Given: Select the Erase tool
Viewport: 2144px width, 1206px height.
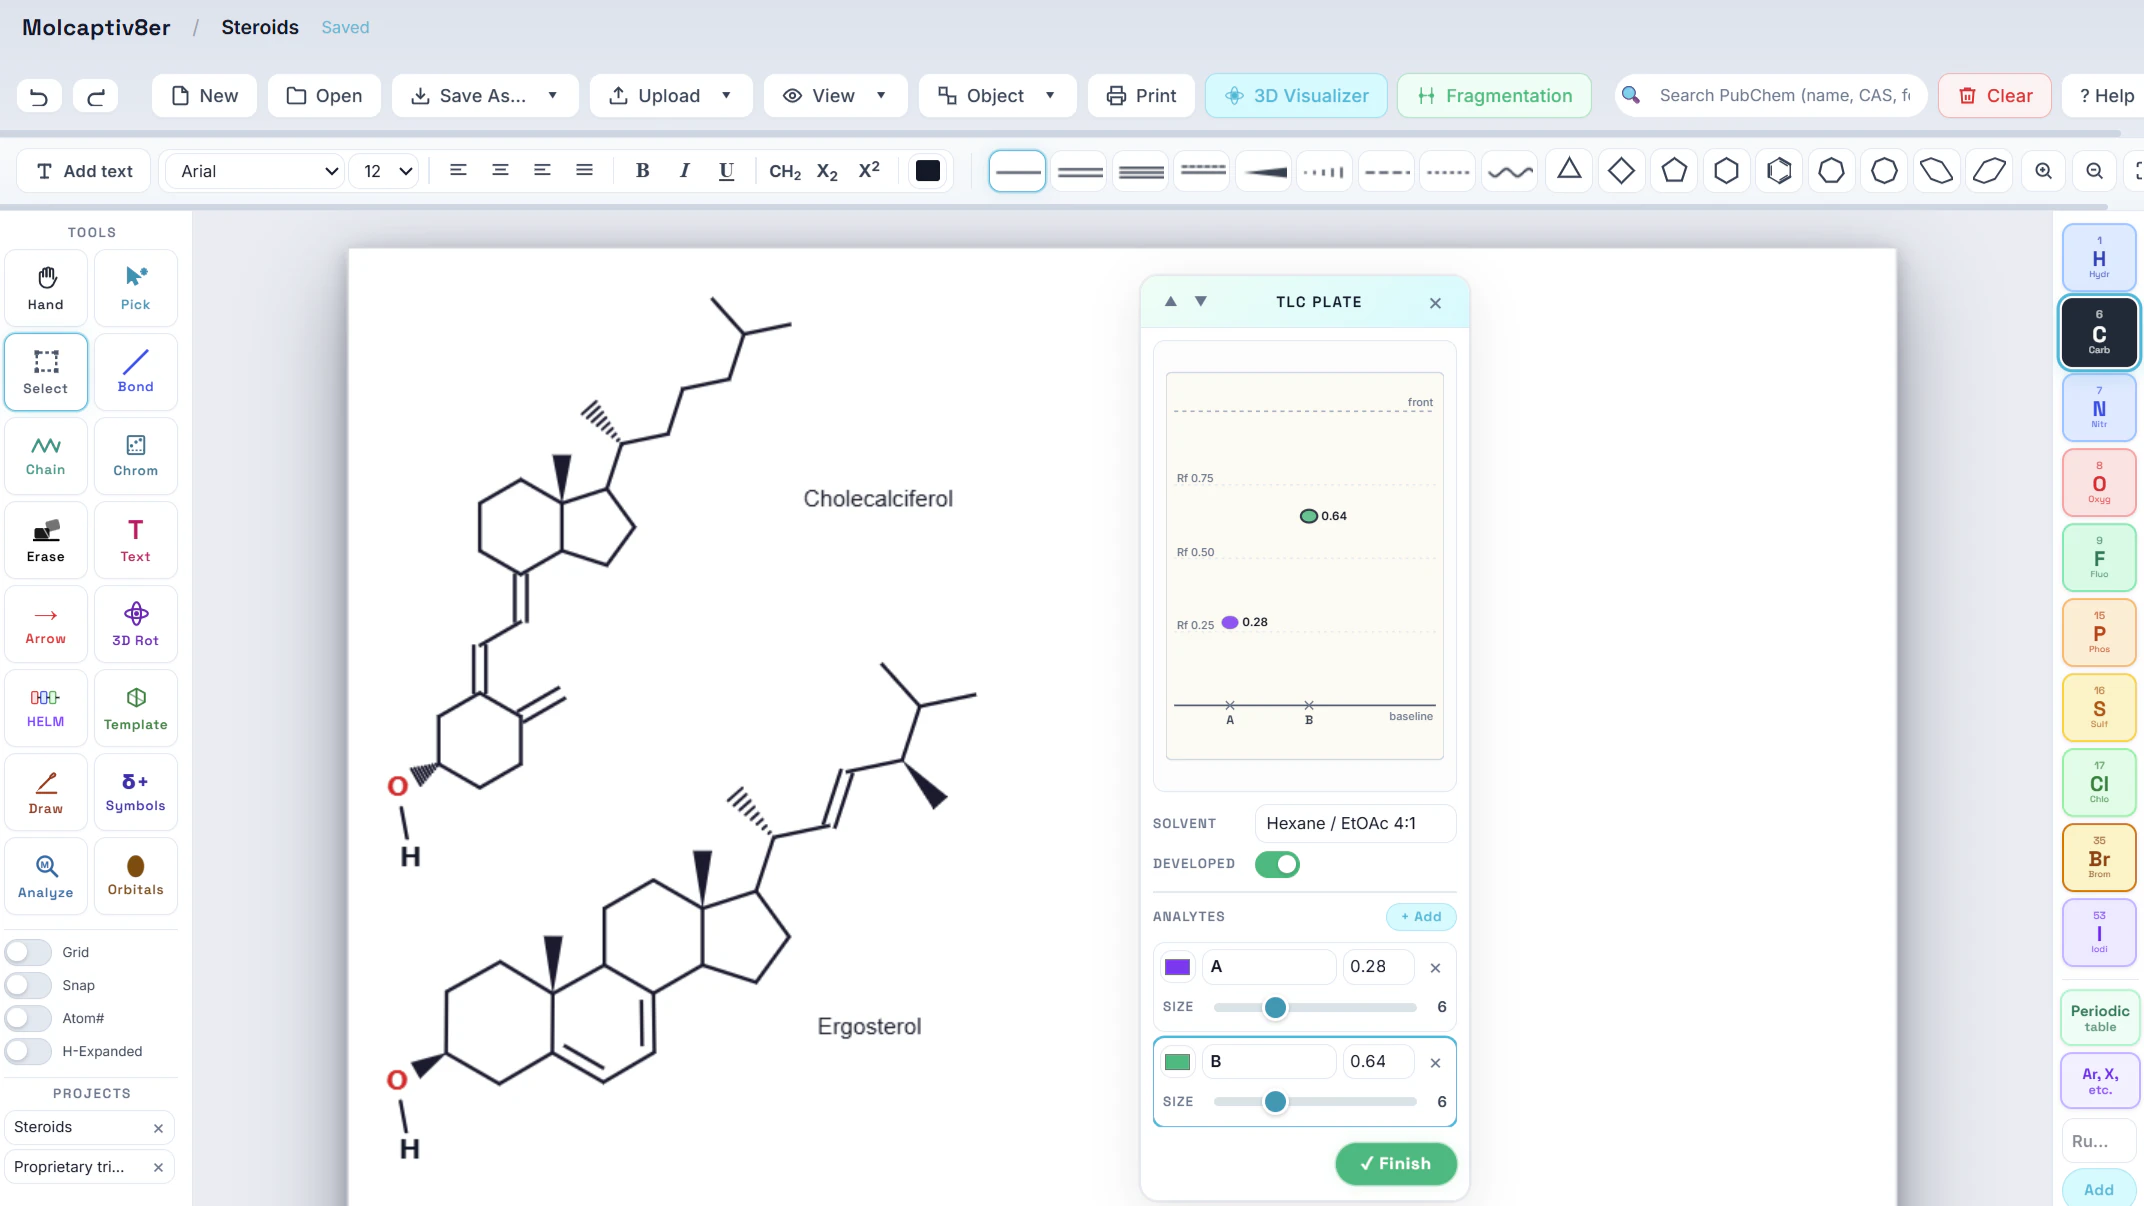Looking at the screenshot, I should [x=46, y=540].
